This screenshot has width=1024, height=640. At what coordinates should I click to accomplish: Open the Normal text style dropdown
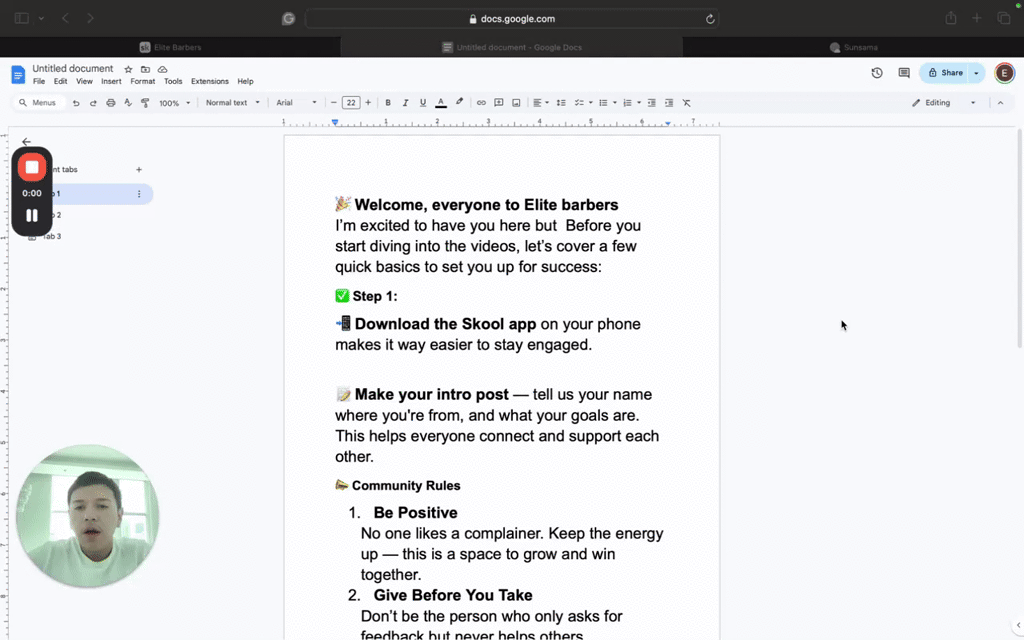click(232, 103)
